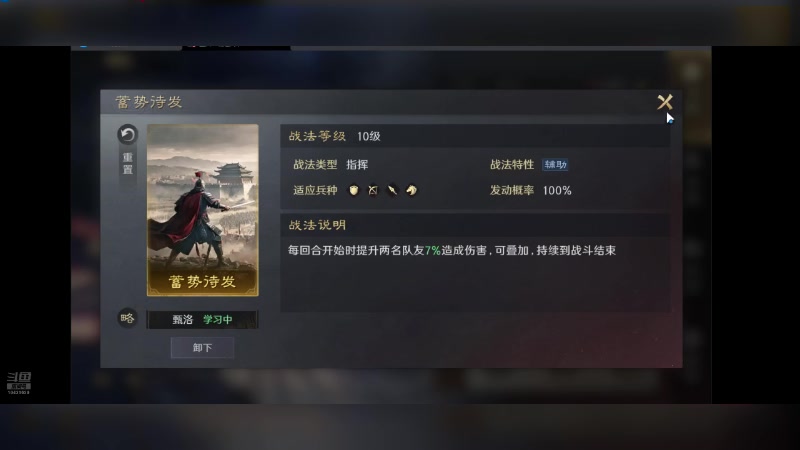Click the 三国 watermark logo
800x450 pixels.
tap(19, 383)
